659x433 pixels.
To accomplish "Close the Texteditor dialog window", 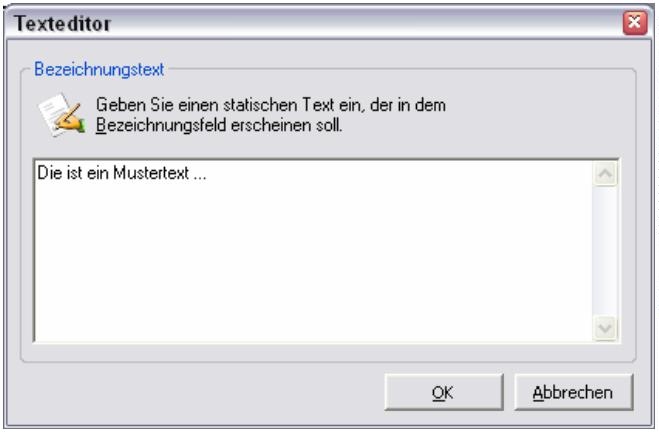I will tap(644, 20).
